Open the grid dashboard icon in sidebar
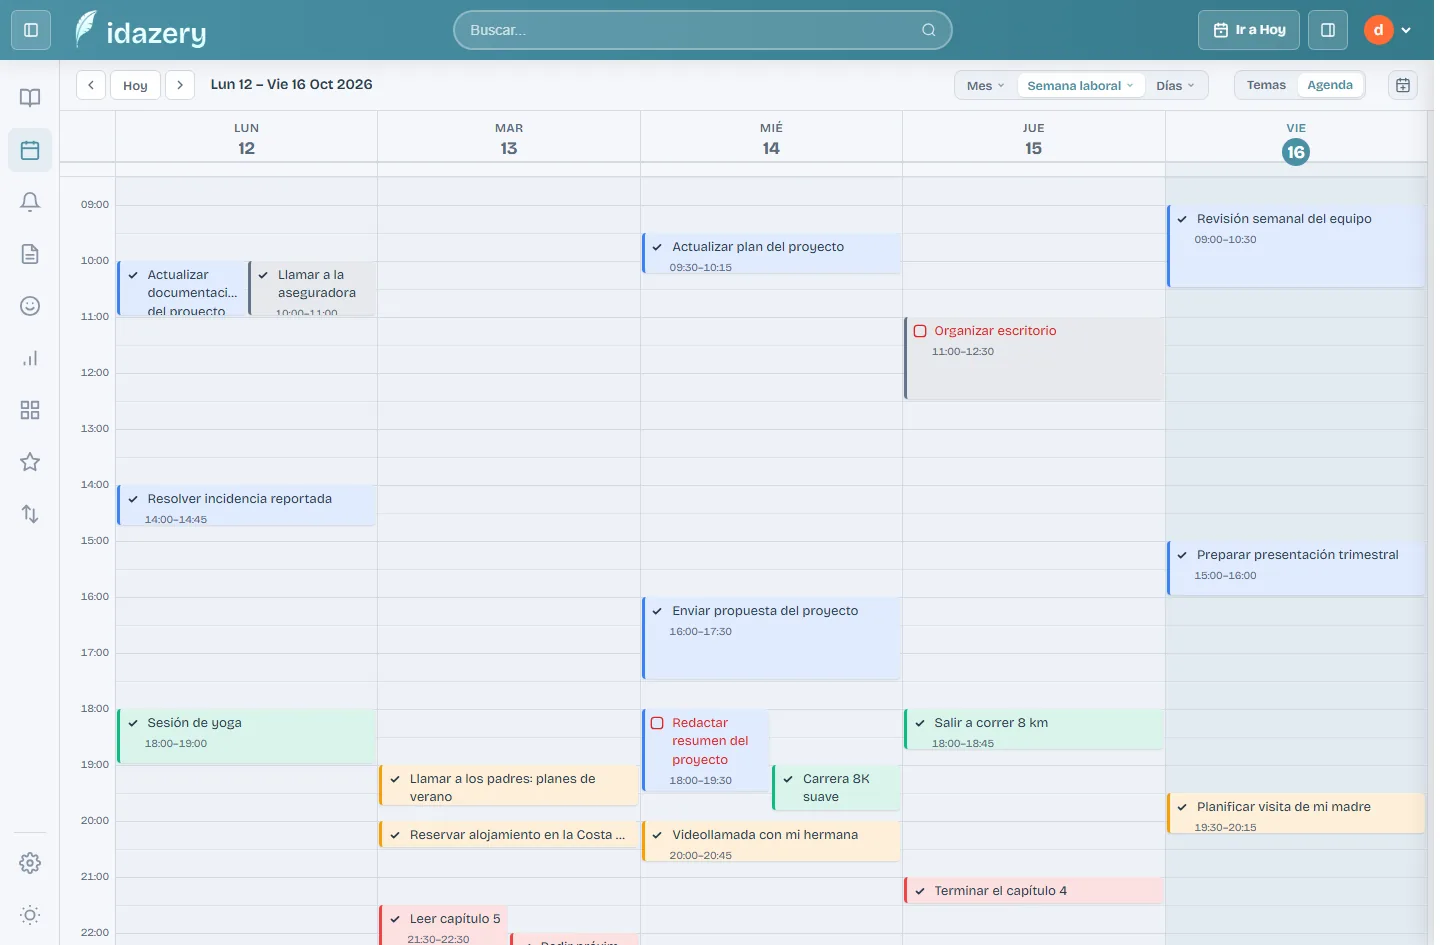The width and height of the screenshot is (1440, 945). pyautogui.click(x=30, y=410)
